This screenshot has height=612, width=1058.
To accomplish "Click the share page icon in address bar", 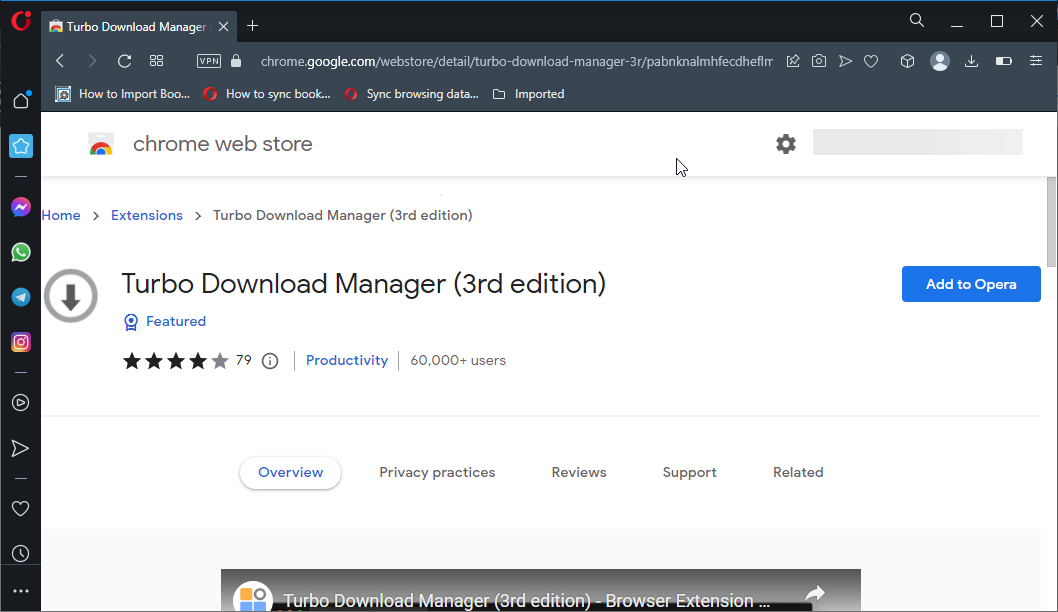I will point(793,61).
